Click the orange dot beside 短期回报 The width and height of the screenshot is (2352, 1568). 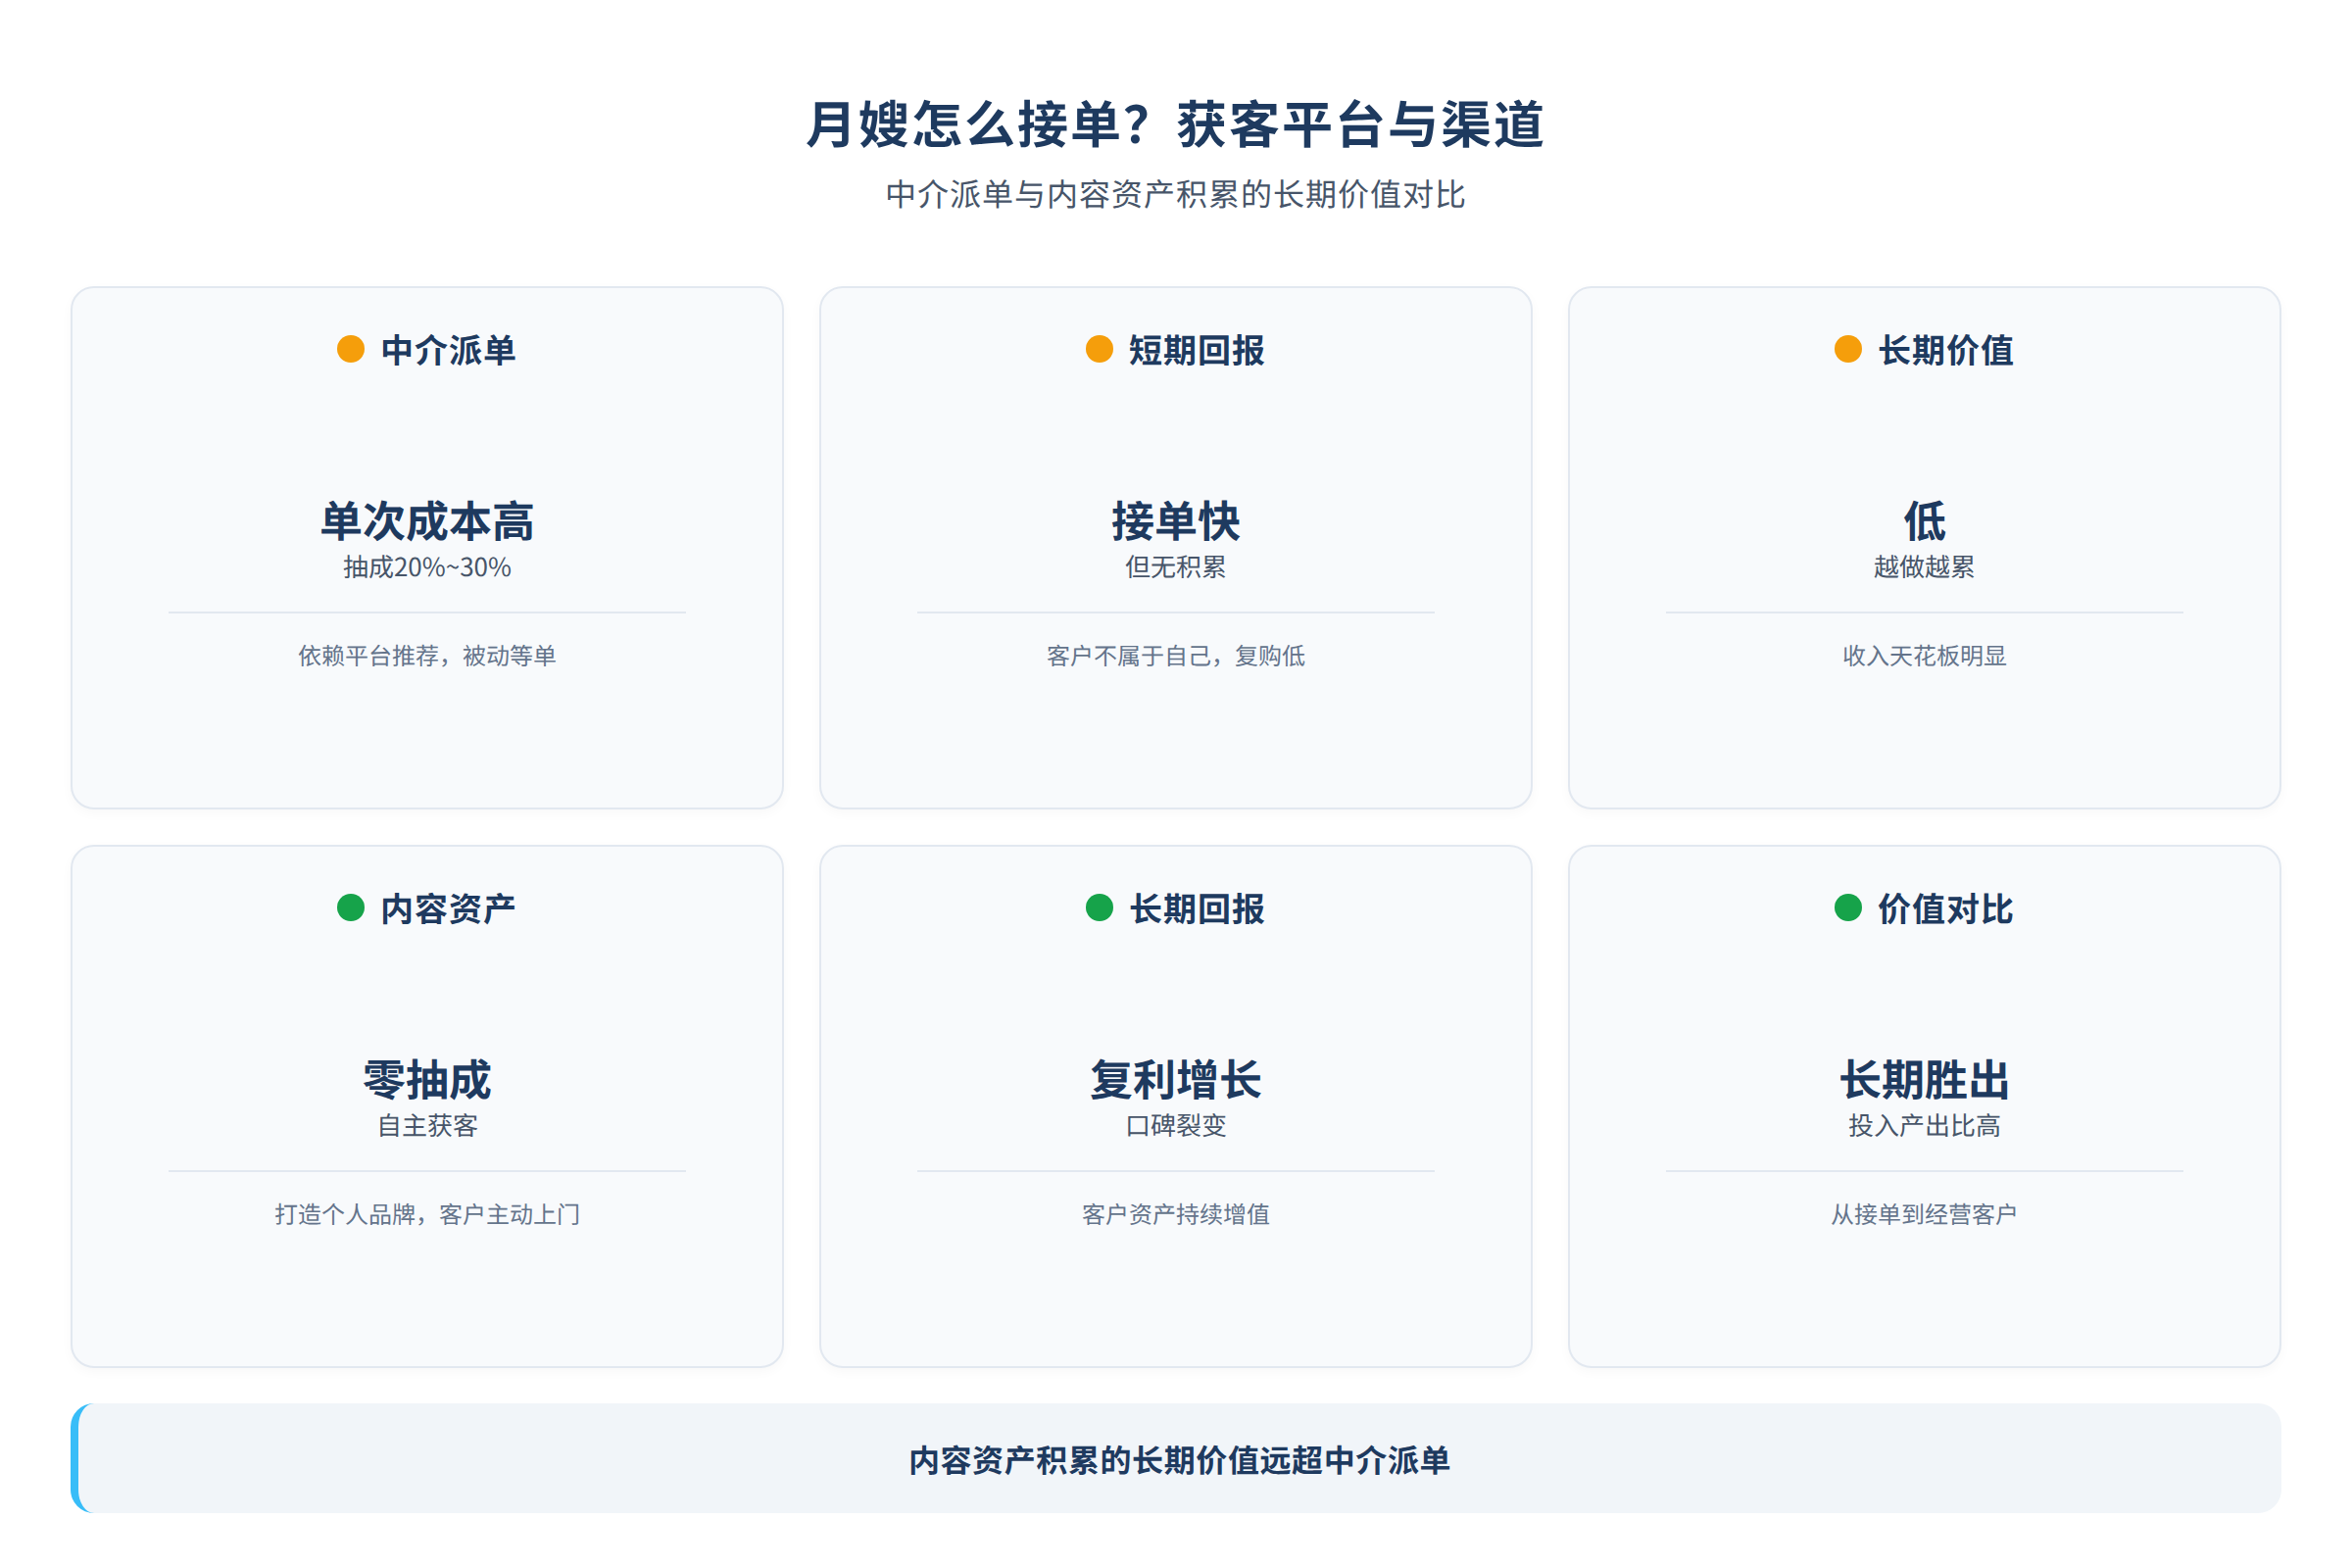[1099, 349]
